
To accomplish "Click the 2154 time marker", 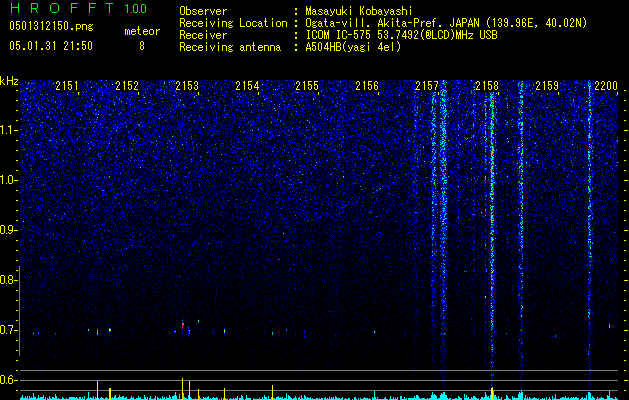I will point(247,85).
